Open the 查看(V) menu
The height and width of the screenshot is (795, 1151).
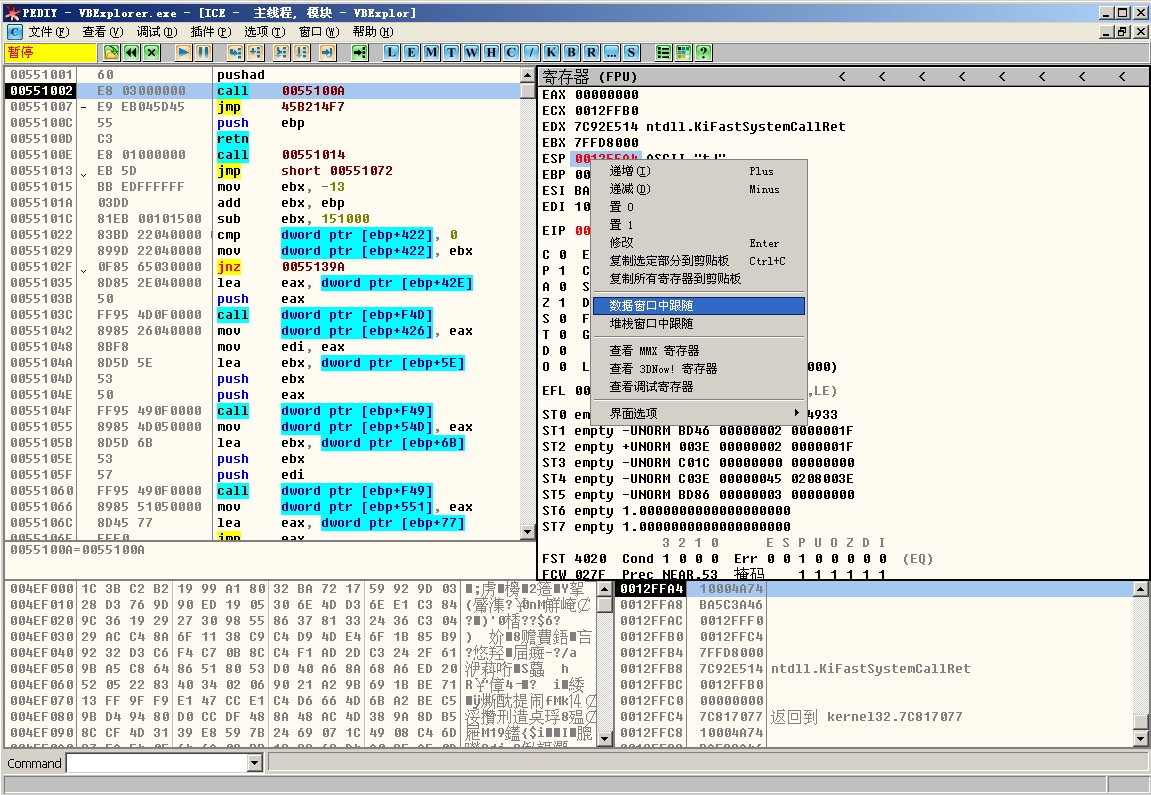click(x=103, y=32)
